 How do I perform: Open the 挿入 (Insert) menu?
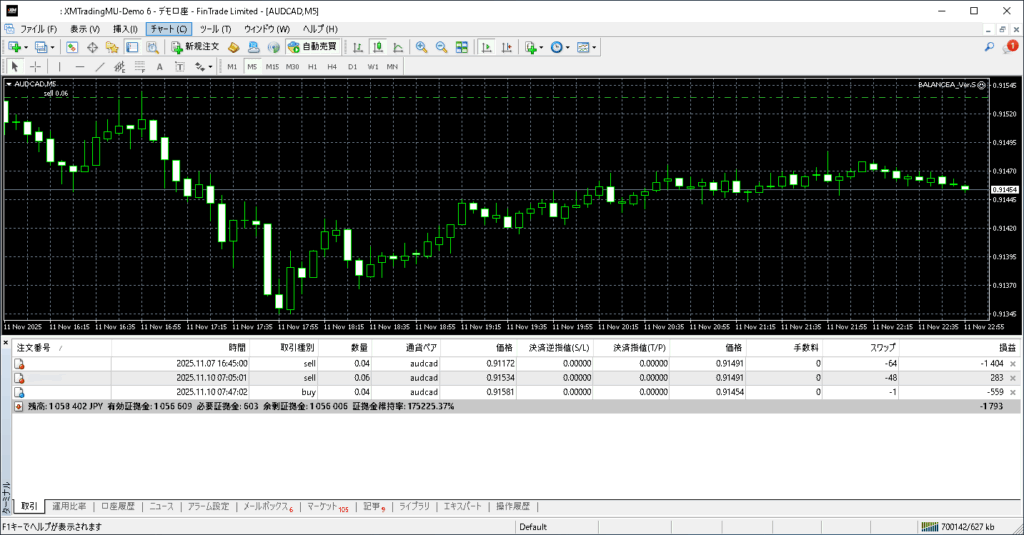click(x=125, y=29)
